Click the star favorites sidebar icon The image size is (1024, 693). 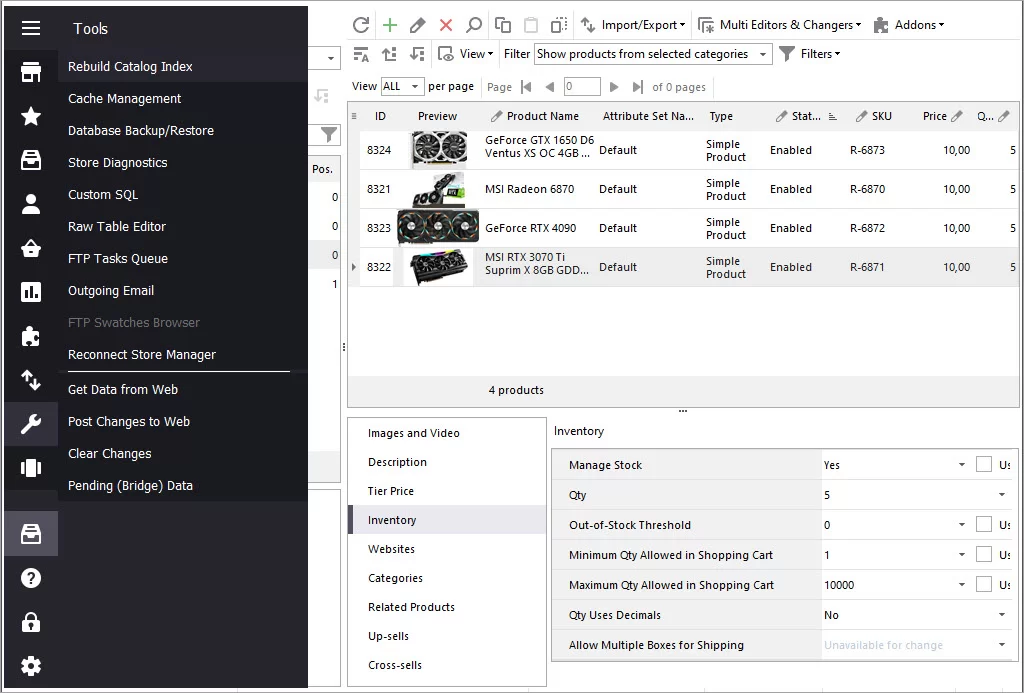(31, 116)
